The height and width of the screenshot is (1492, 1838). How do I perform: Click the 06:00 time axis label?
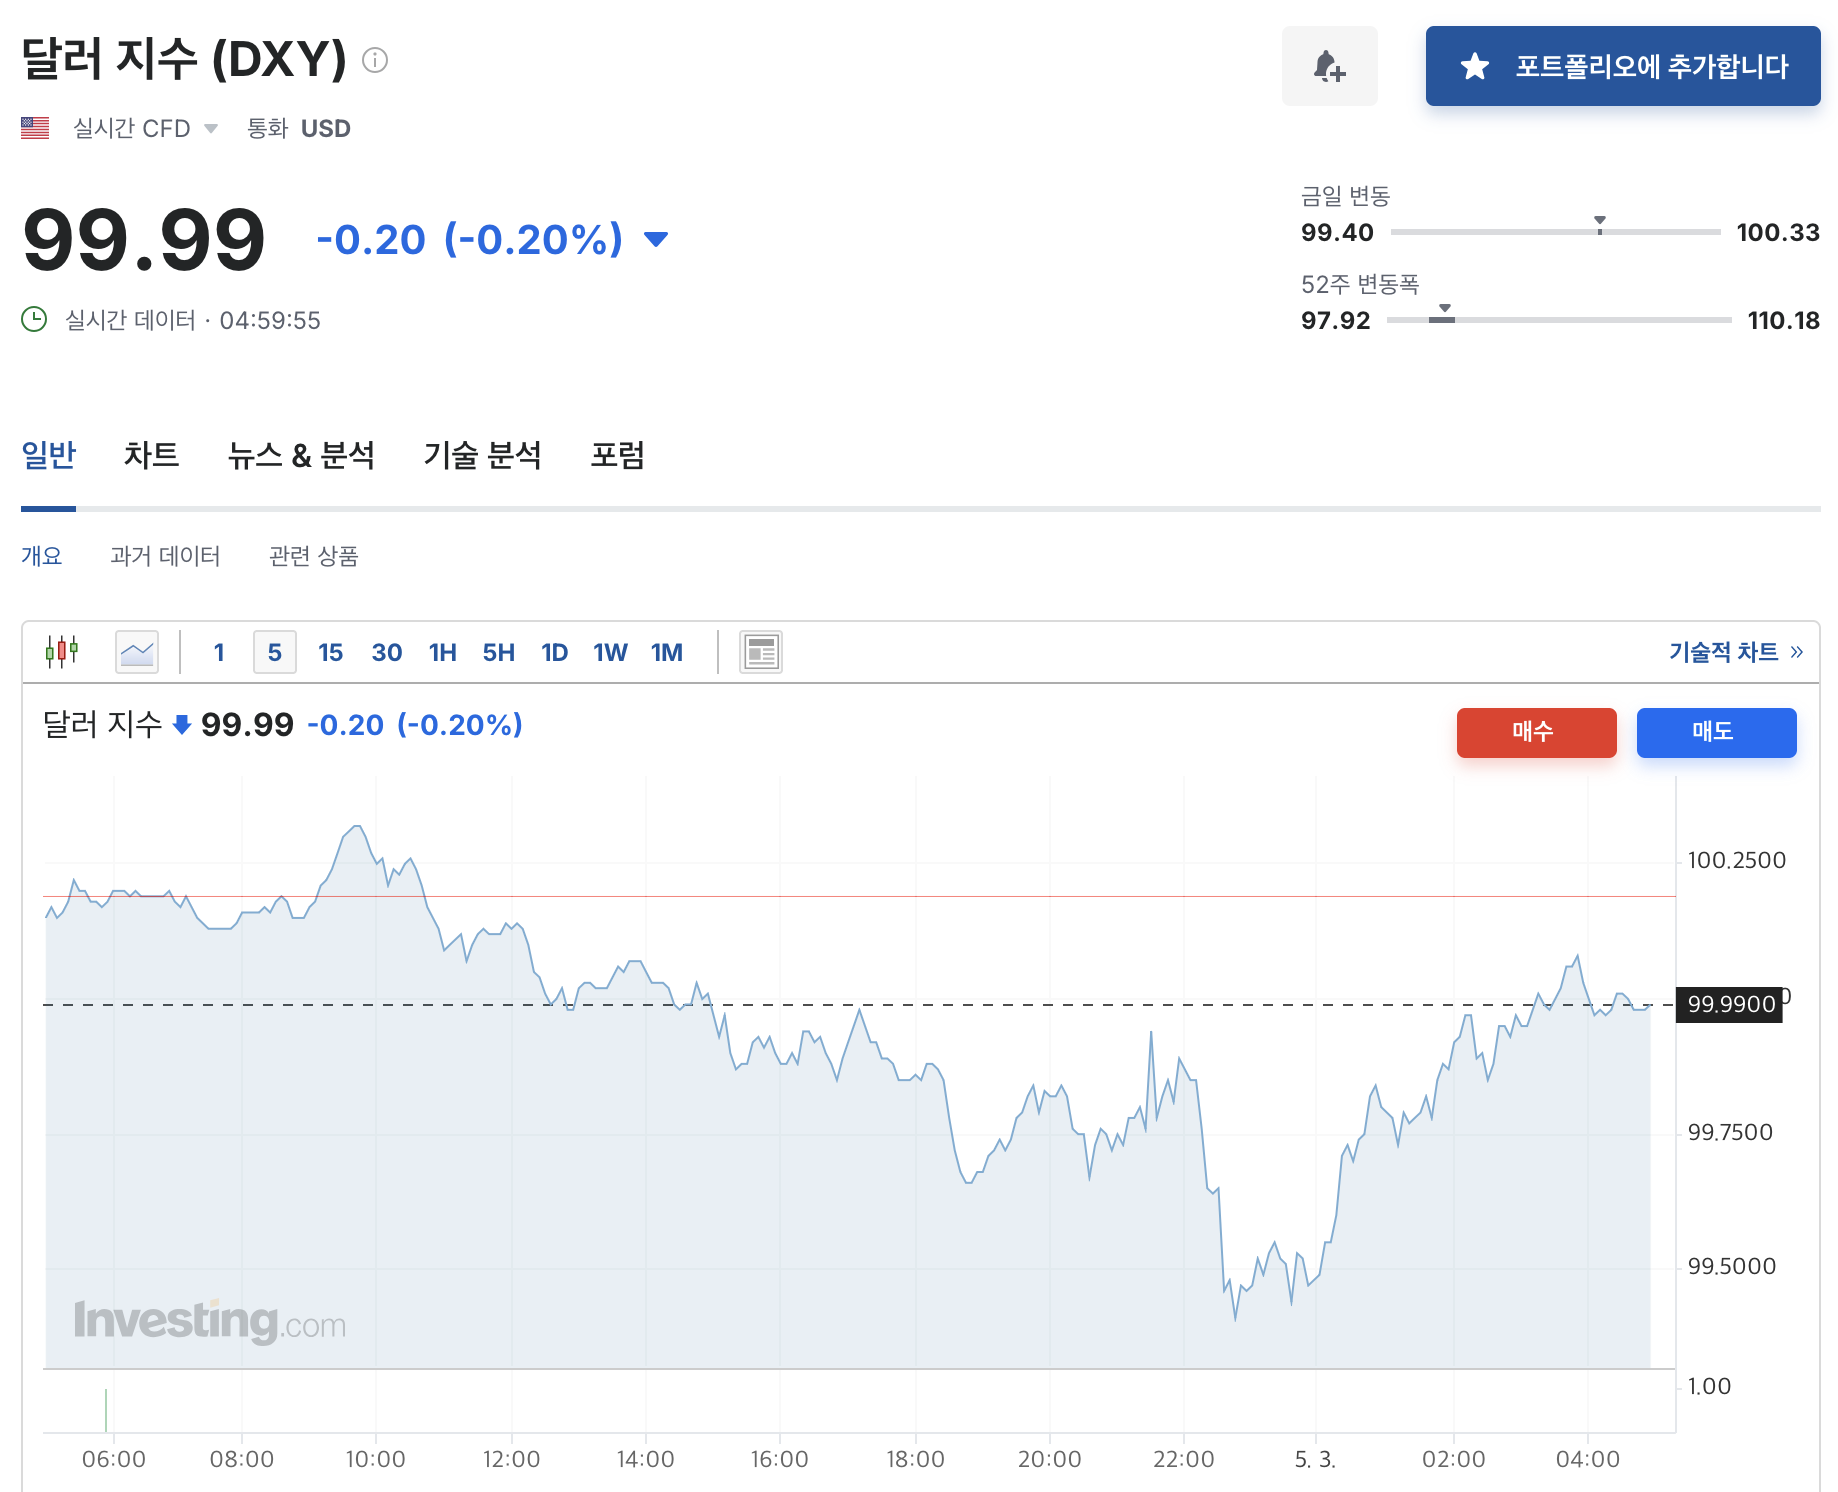pos(114,1459)
